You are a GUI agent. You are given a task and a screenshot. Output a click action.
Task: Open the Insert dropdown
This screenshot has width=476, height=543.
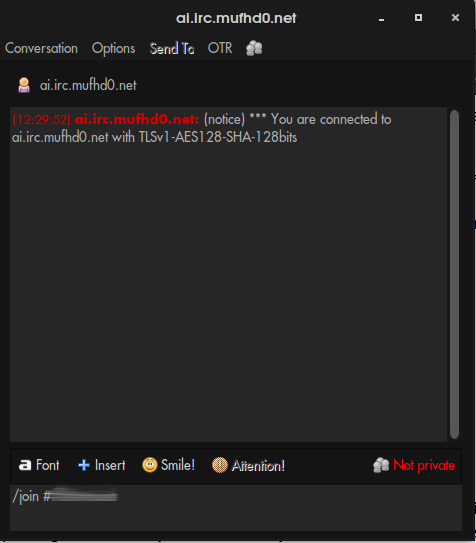101,465
